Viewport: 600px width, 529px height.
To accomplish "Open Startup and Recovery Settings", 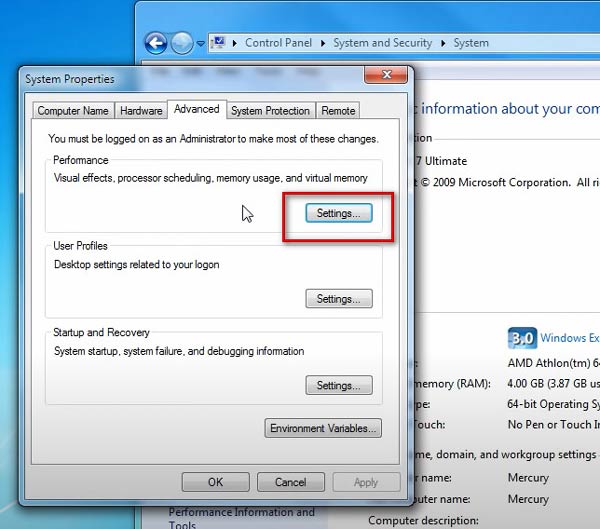I will click(x=338, y=385).
